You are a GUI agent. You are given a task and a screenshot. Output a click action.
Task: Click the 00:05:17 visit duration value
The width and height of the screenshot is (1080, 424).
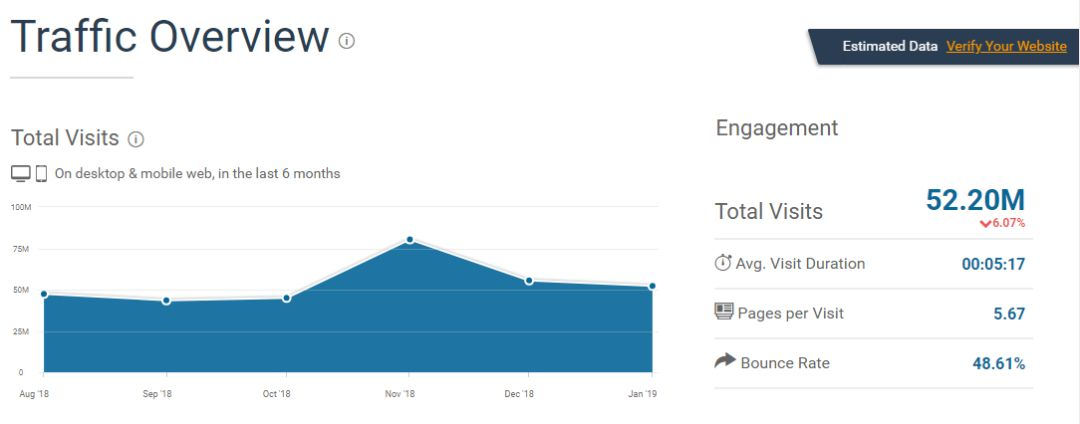pos(993,264)
